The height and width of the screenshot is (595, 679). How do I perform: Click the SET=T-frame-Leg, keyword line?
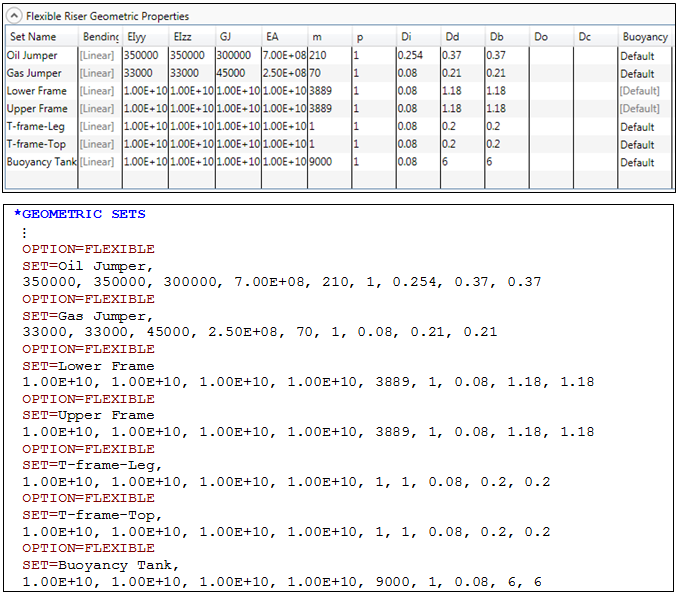92,466
